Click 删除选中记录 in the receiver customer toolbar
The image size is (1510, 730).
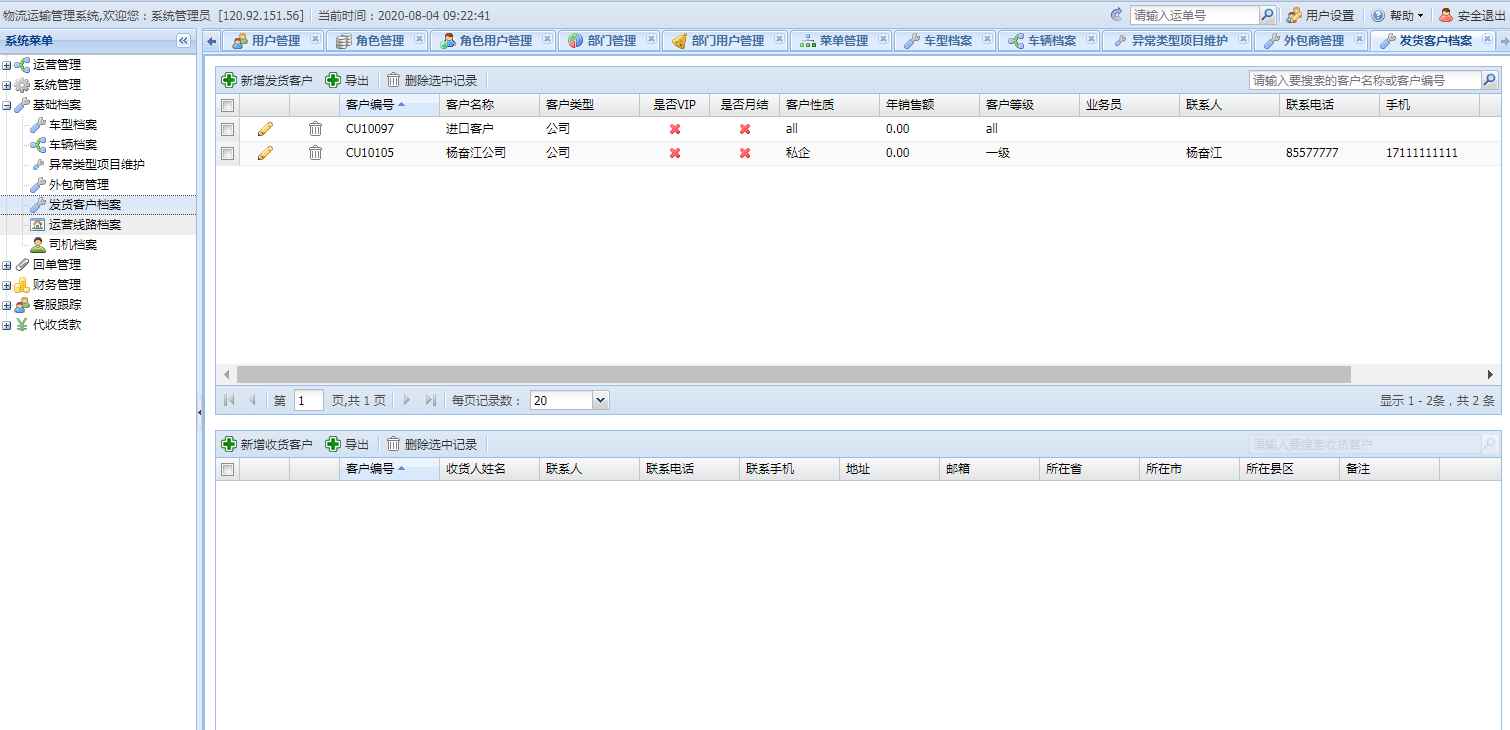[x=432, y=444]
